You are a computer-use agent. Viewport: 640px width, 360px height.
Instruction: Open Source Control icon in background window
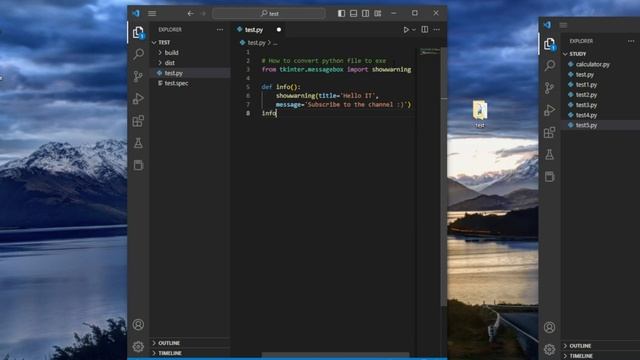click(550, 88)
